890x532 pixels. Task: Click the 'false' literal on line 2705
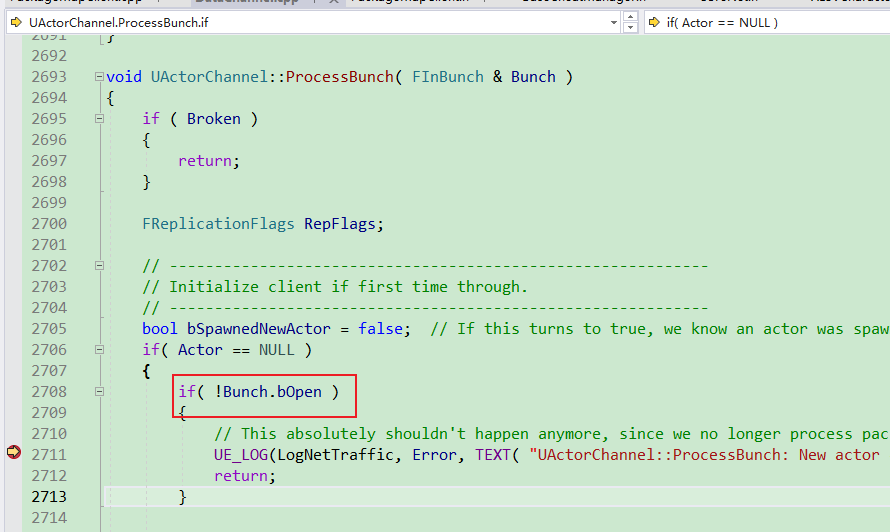380,329
